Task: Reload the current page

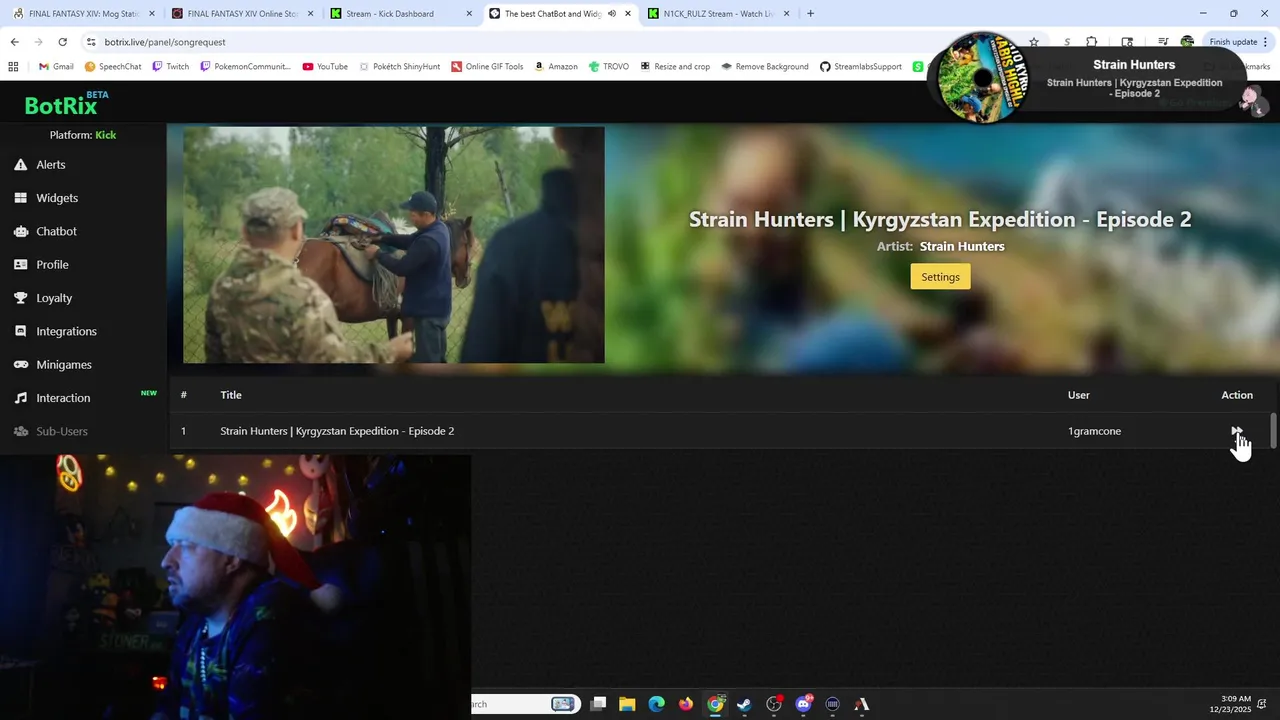Action: (x=62, y=42)
